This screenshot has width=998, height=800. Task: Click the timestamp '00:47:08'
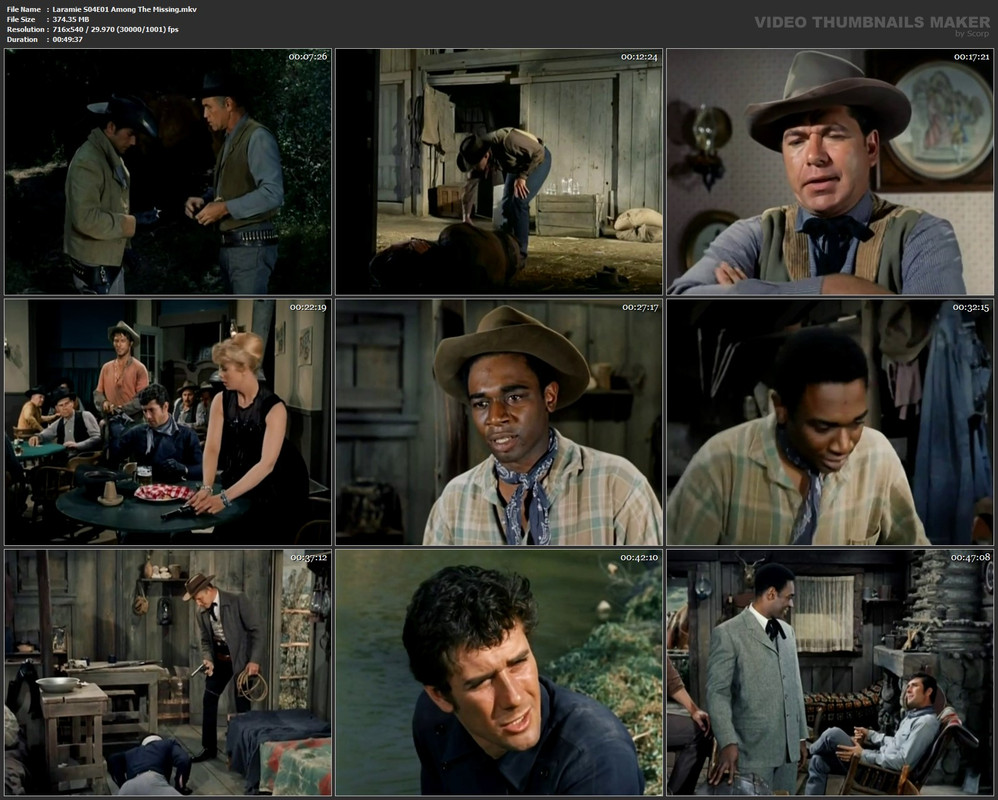(x=971, y=558)
